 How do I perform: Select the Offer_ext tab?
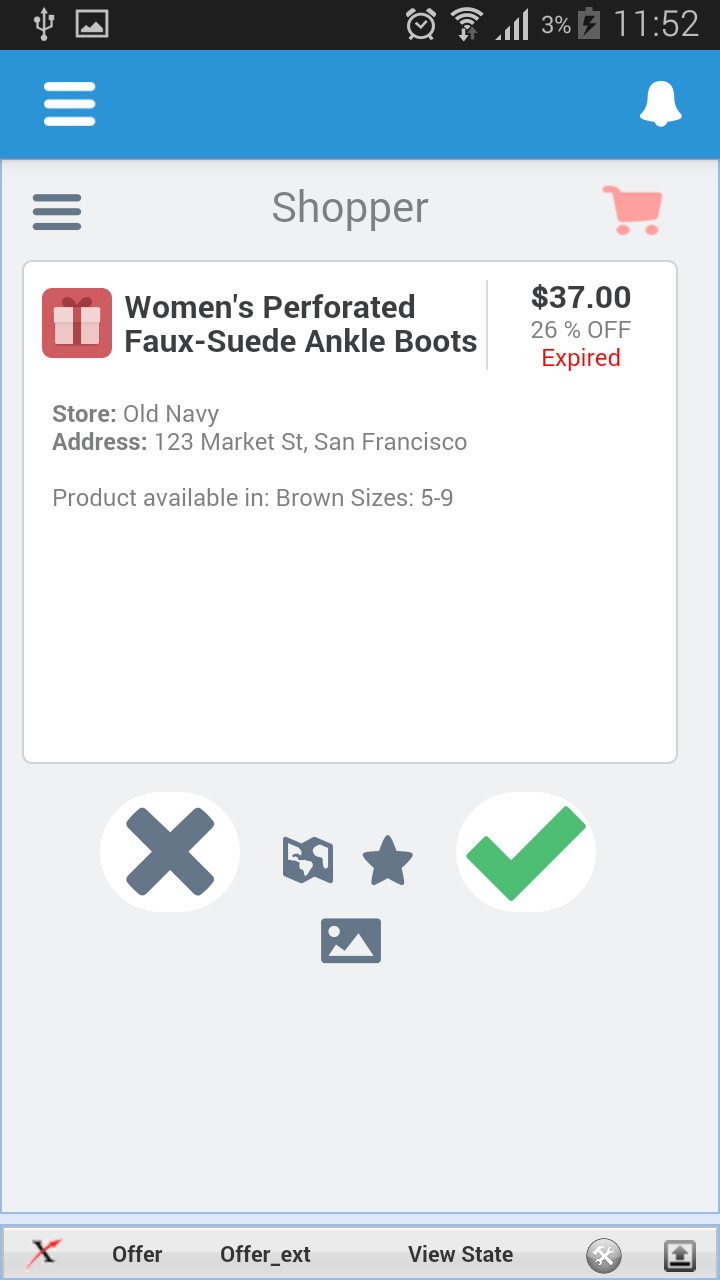point(265,1254)
